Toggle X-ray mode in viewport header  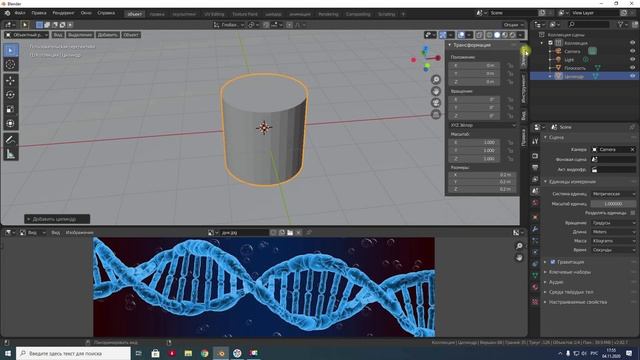coord(479,35)
